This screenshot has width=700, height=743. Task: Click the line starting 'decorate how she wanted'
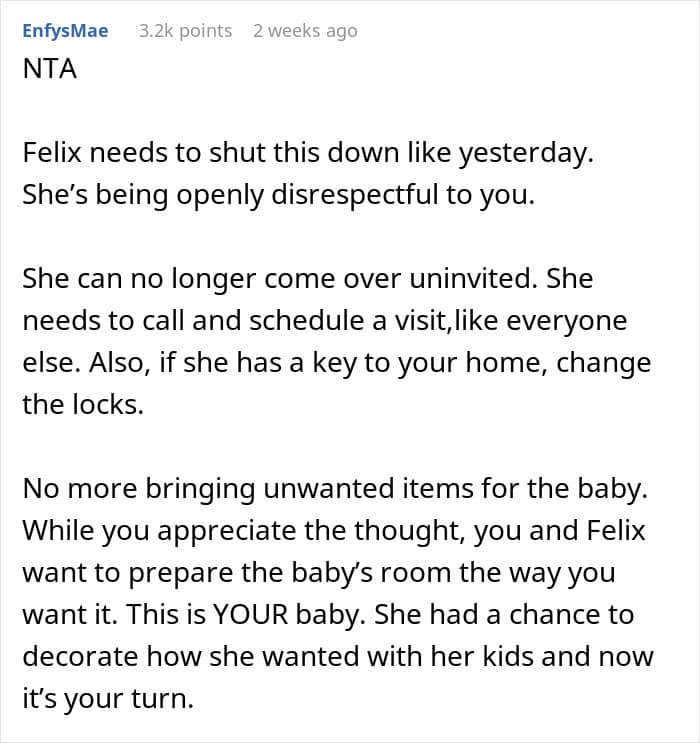(x=338, y=657)
